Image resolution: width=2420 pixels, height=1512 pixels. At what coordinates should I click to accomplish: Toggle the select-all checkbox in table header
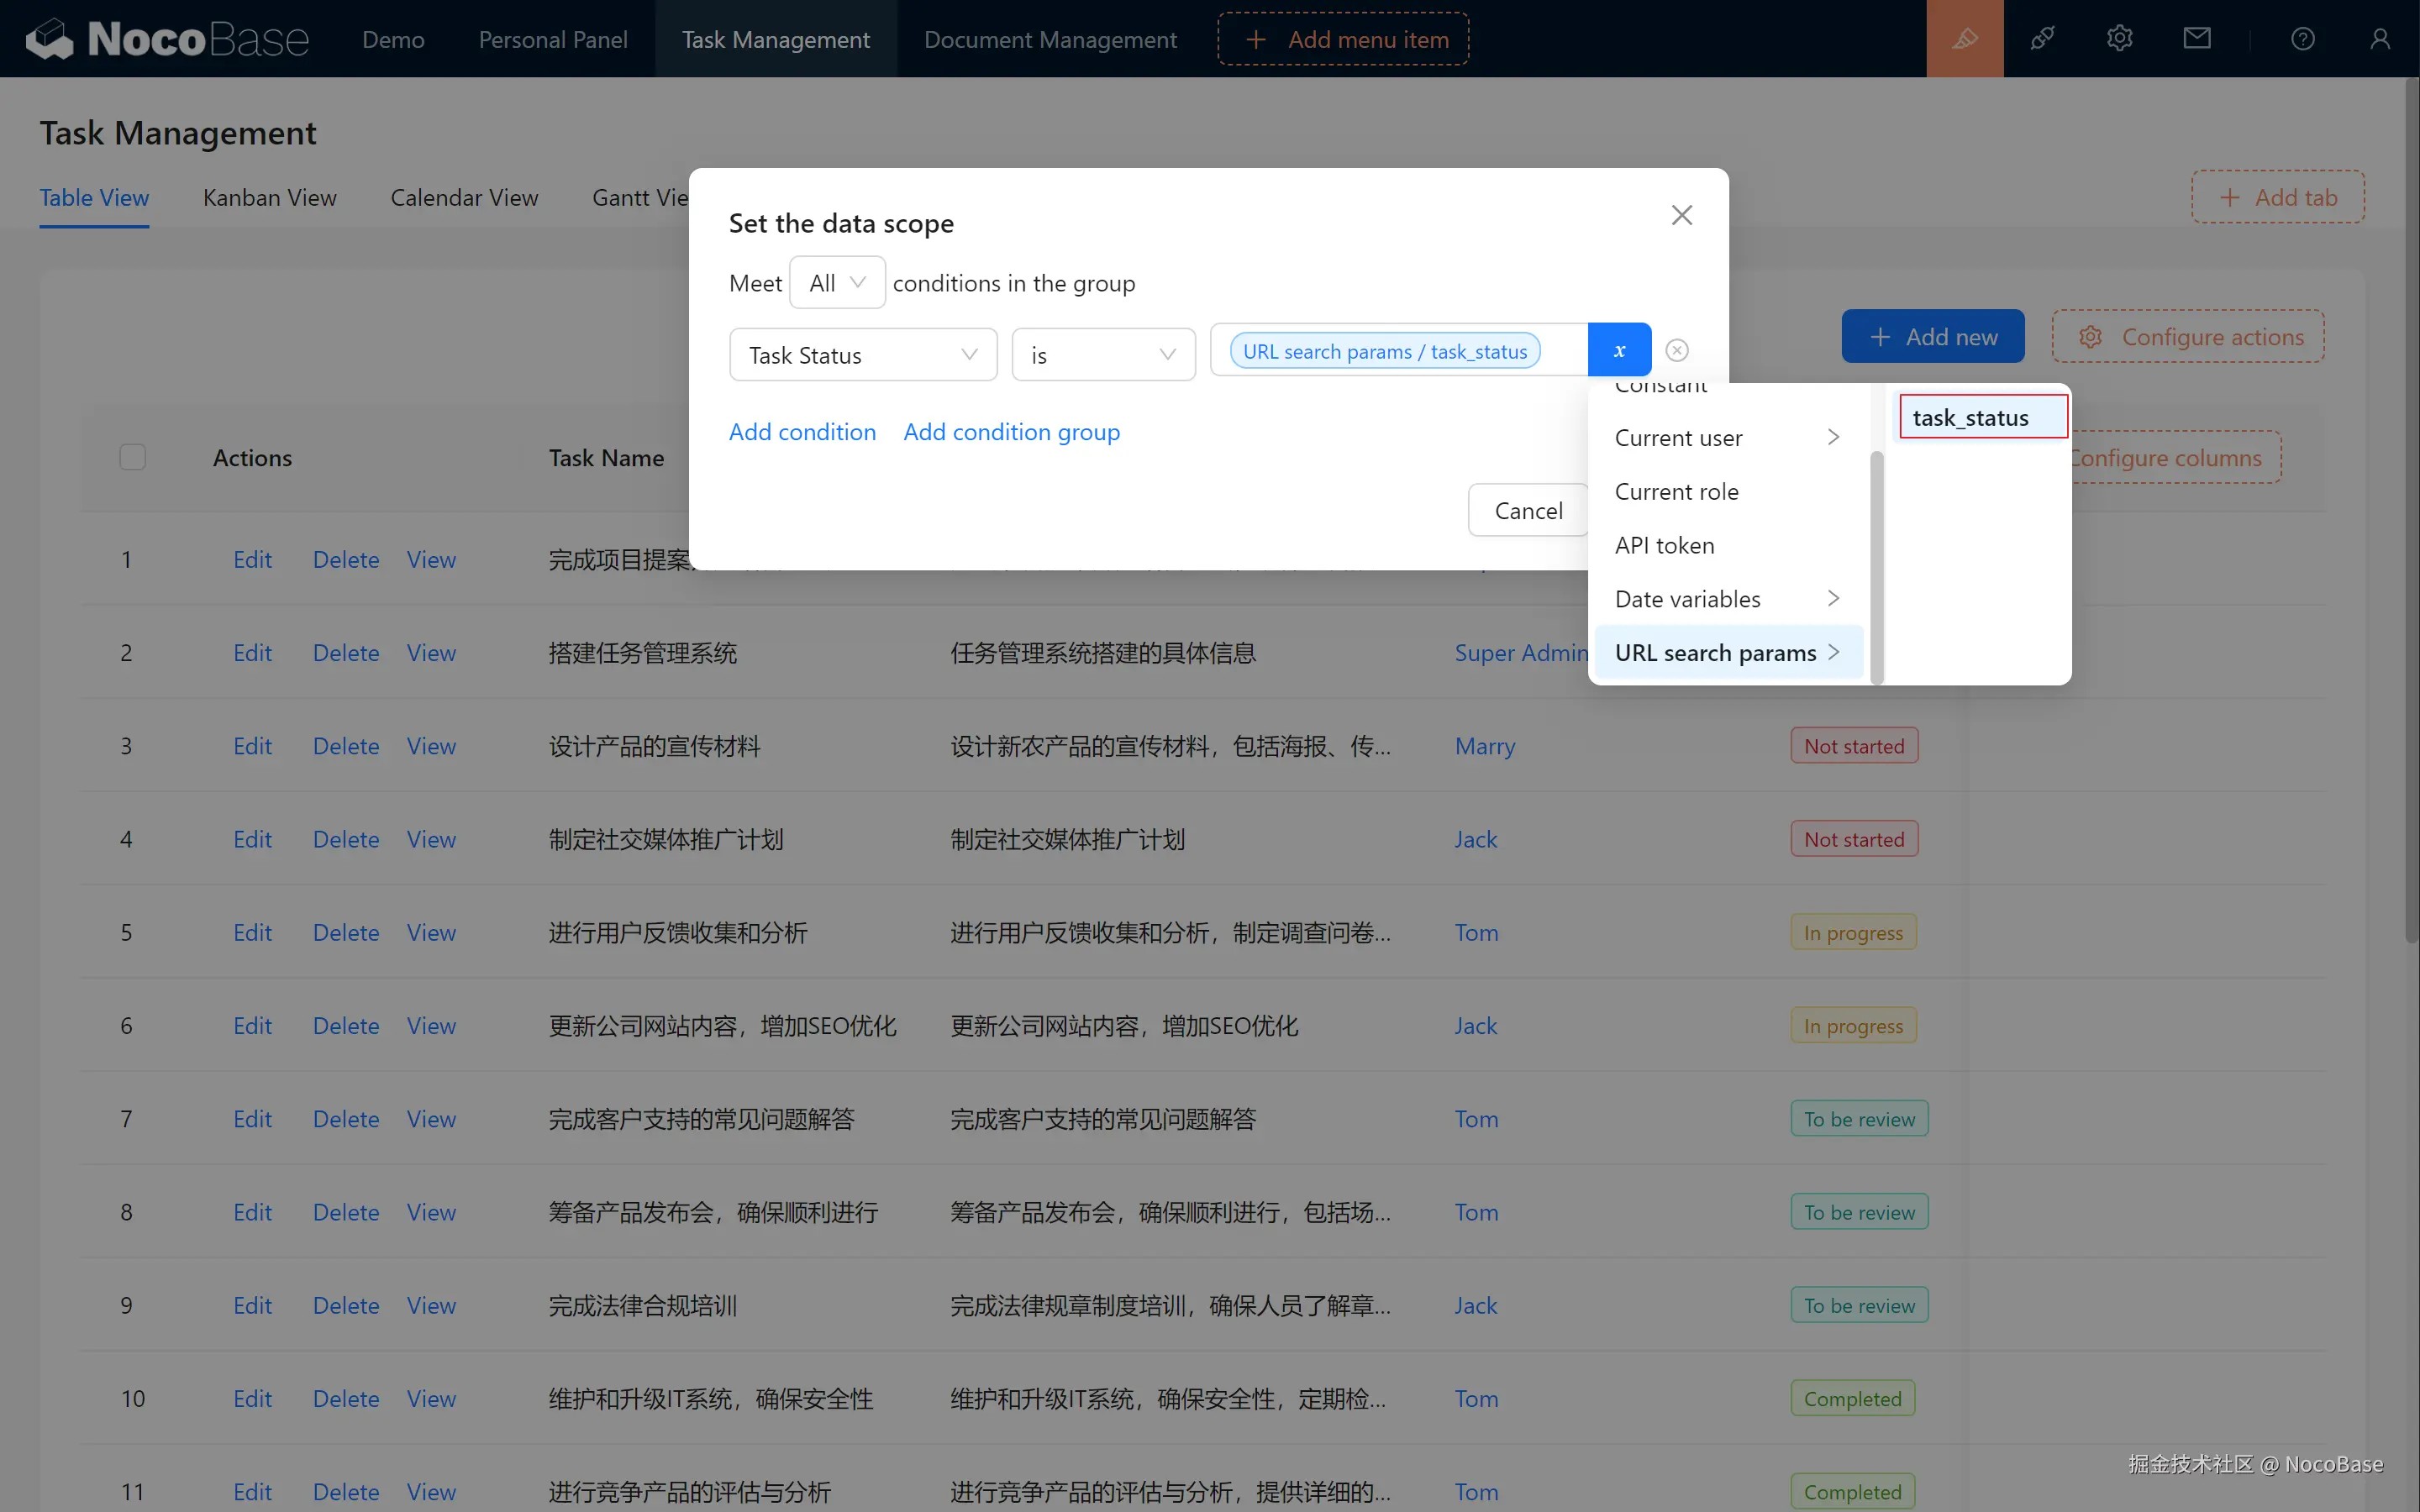132,457
